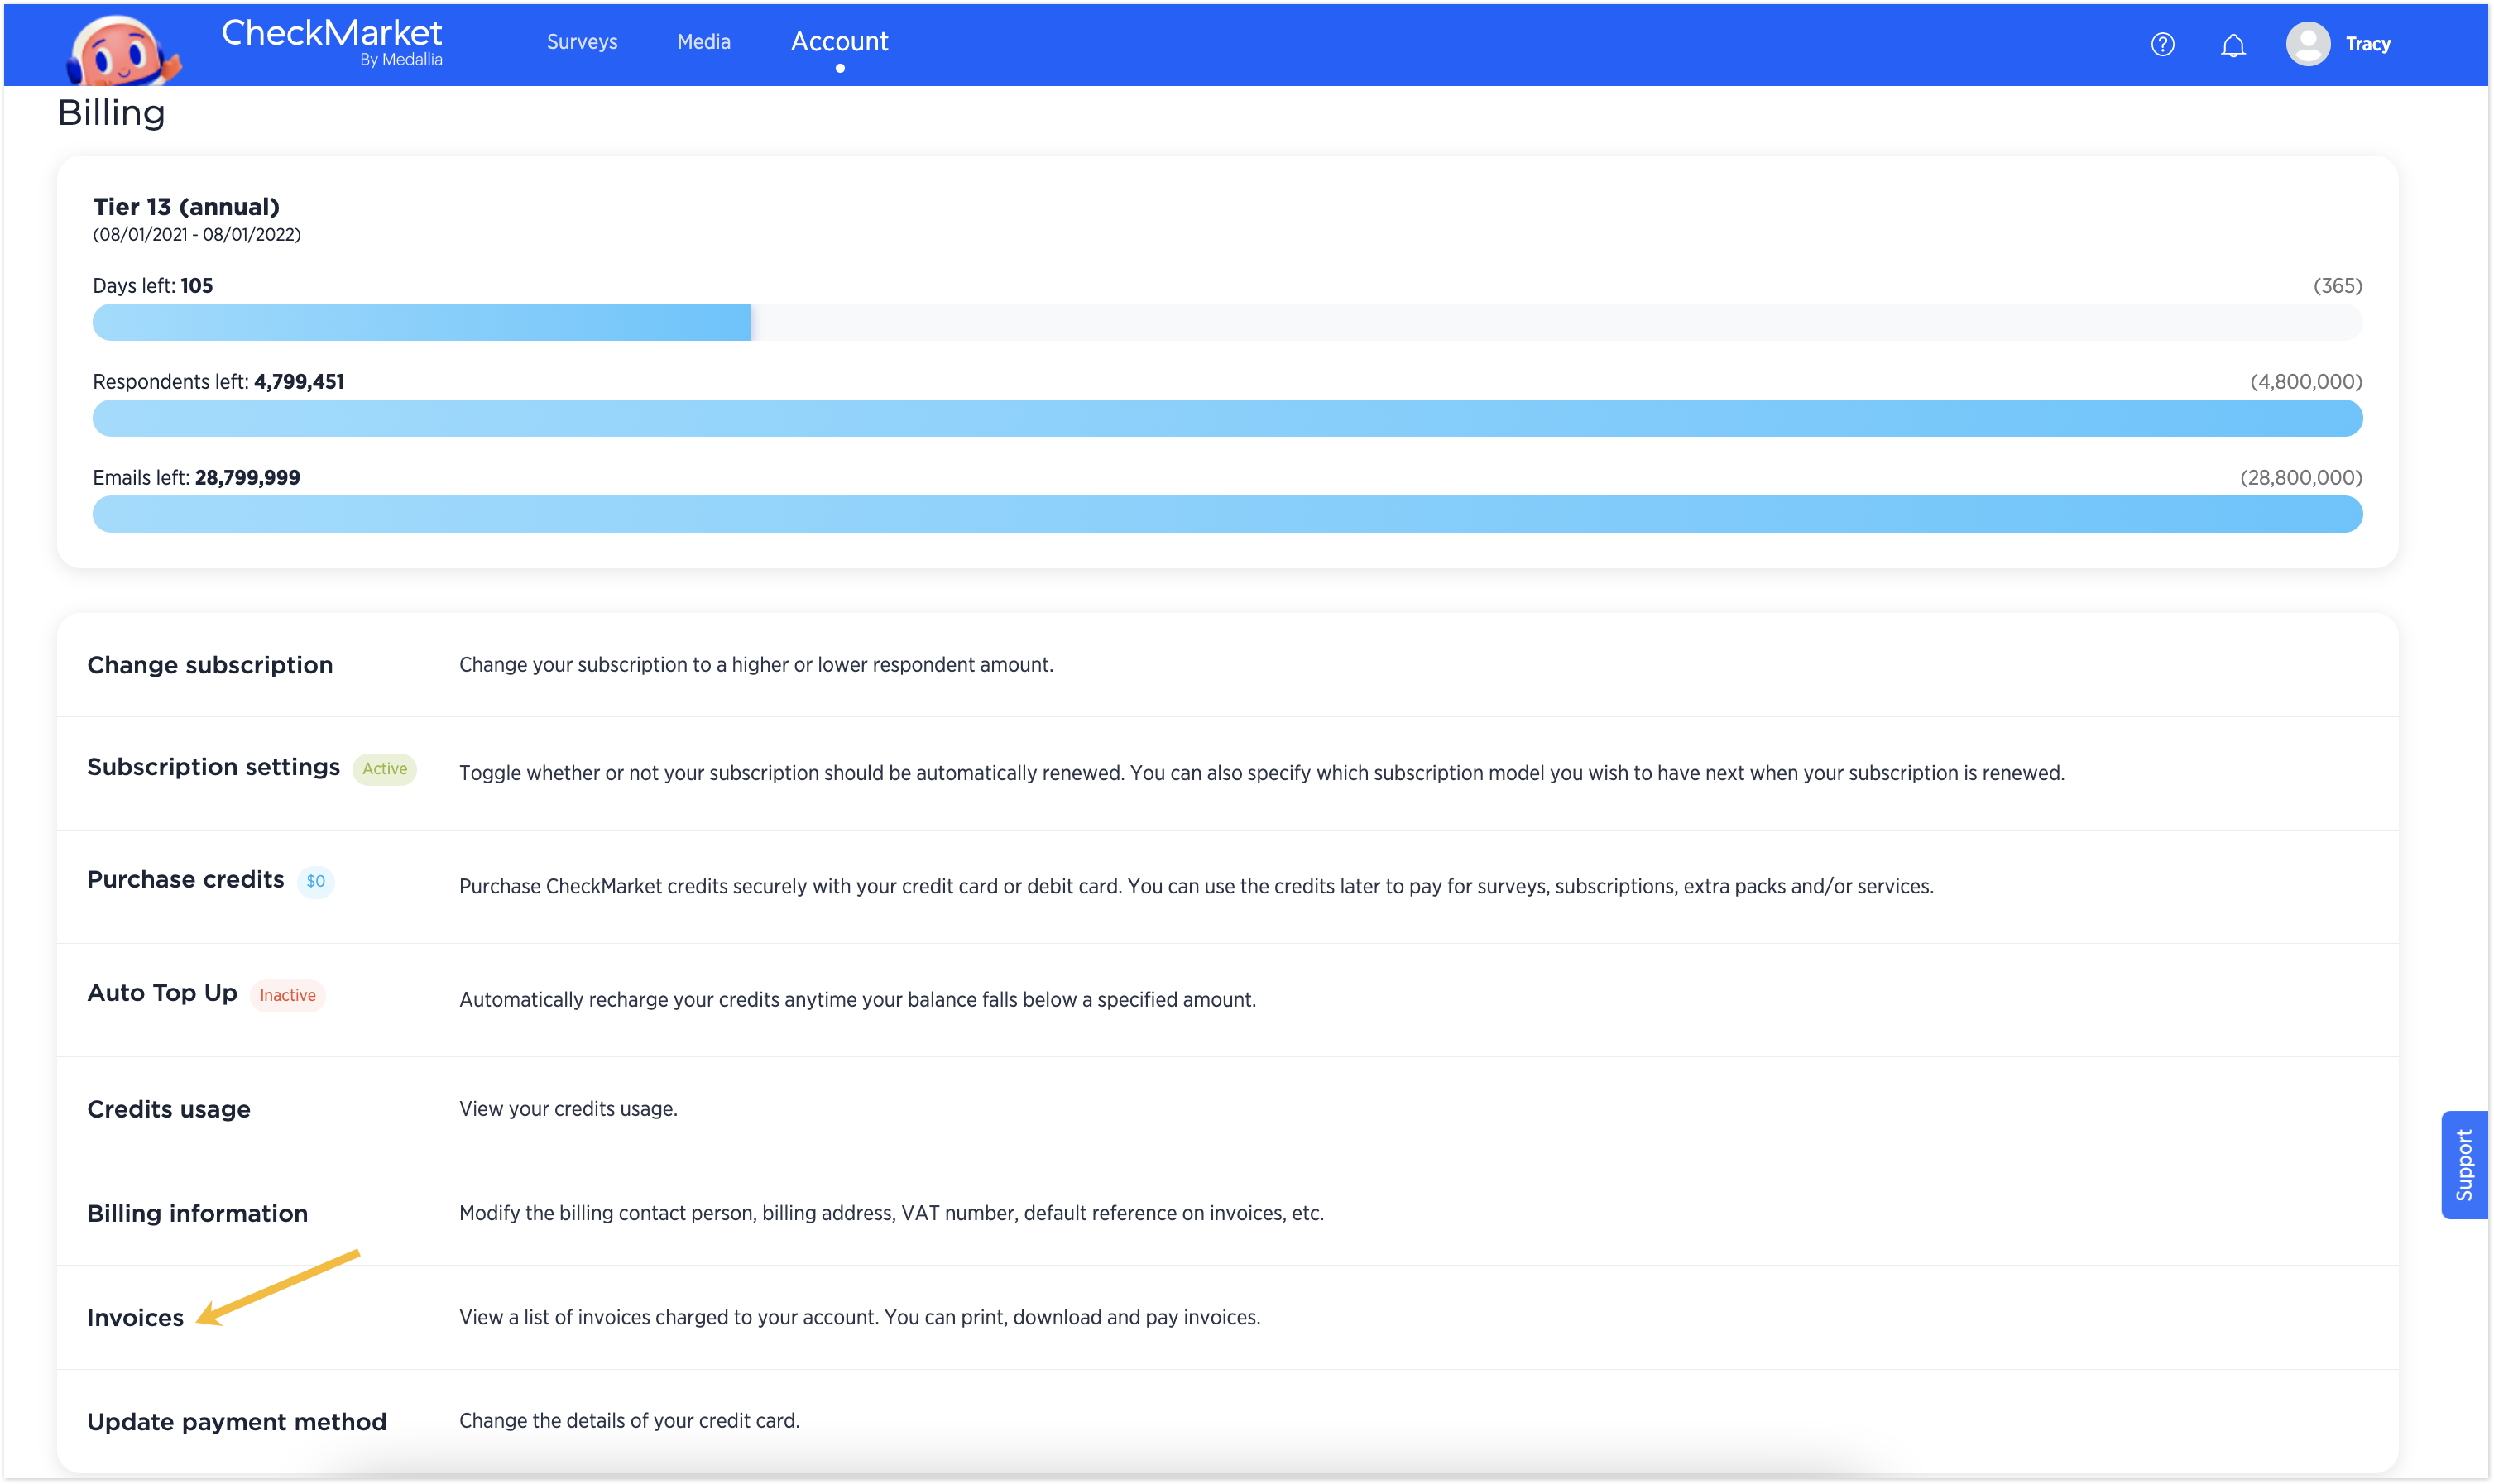The image size is (2494, 1484).
Task: Click the $0 credits badge
Action: click(x=315, y=882)
